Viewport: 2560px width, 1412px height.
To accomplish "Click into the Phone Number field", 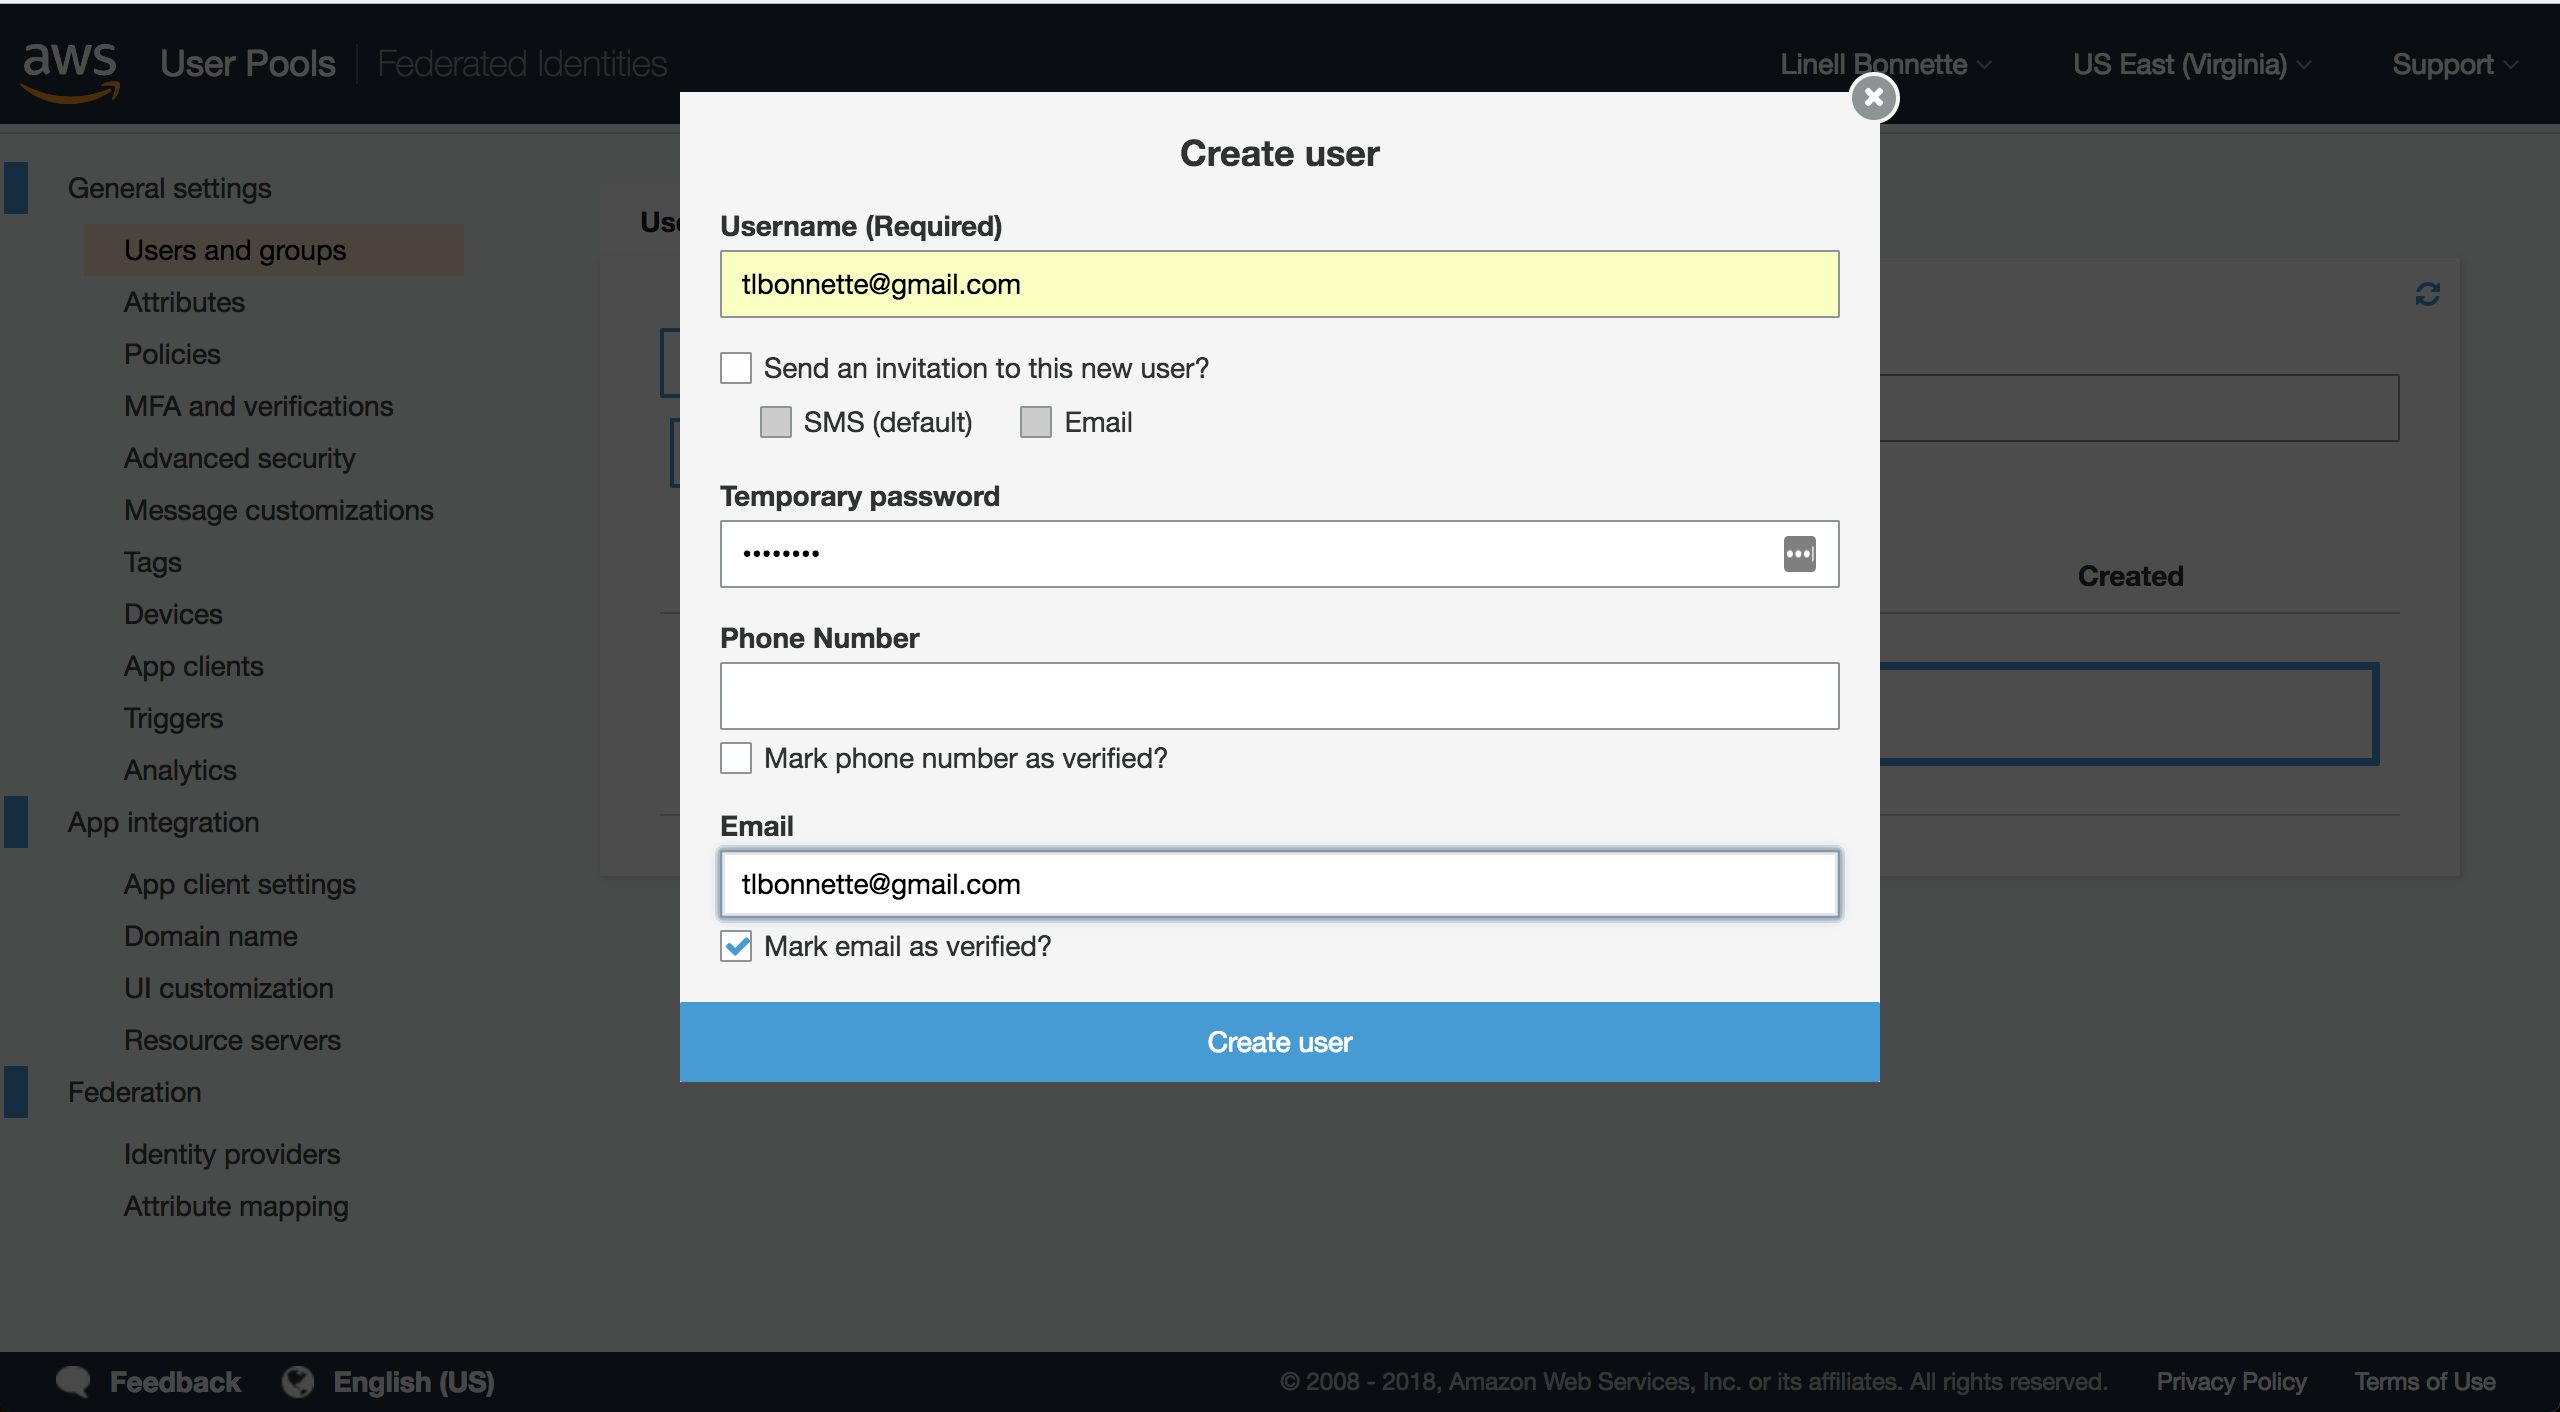I will coord(1279,696).
